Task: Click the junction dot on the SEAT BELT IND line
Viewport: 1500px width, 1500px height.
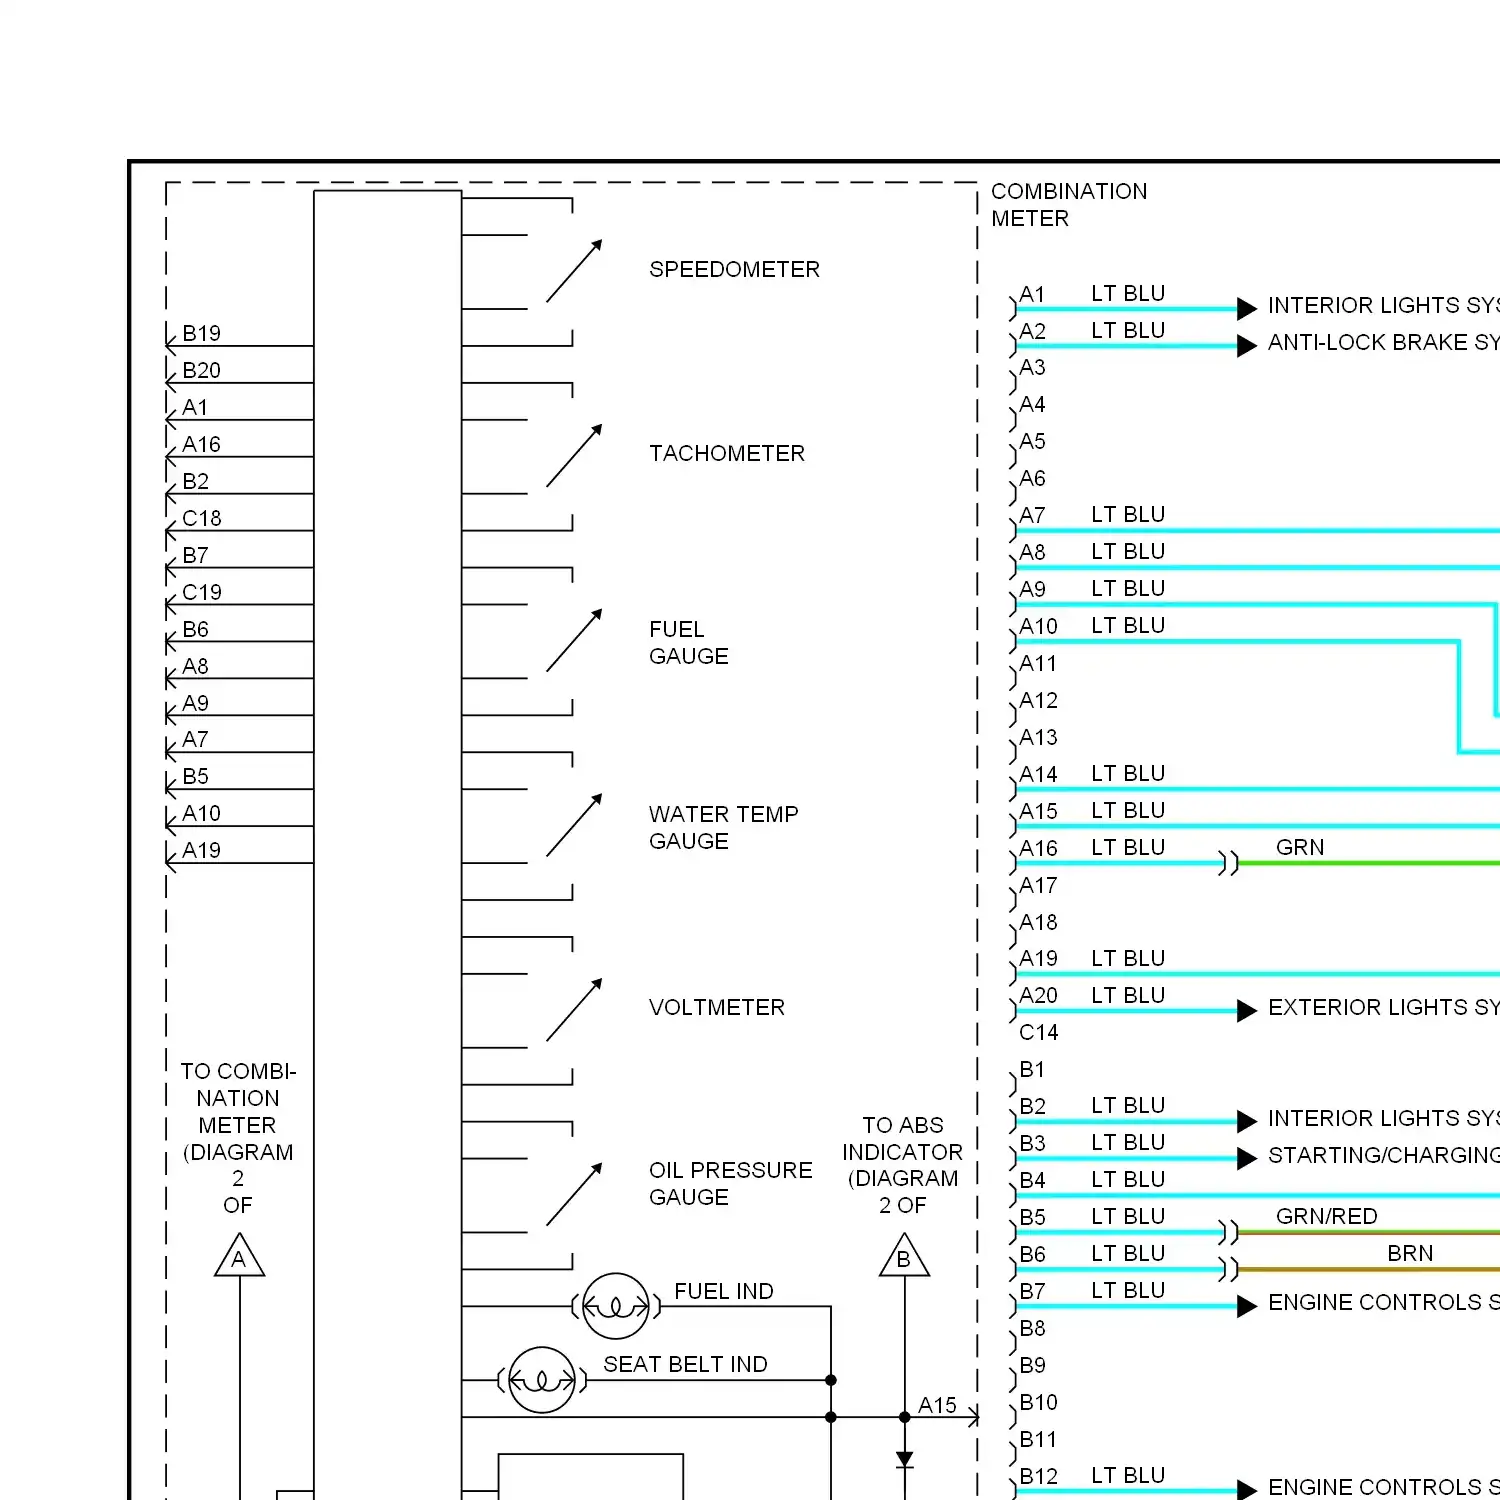Action: 831,1380
